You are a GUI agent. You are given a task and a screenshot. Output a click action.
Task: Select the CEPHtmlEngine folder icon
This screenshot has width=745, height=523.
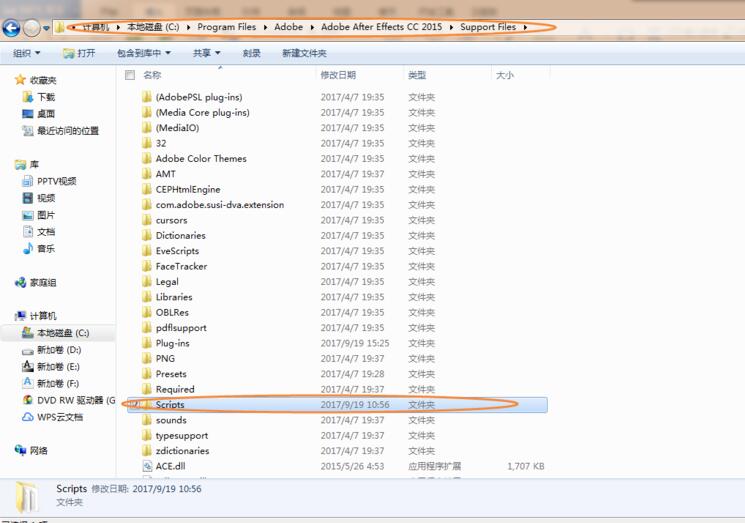147,189
